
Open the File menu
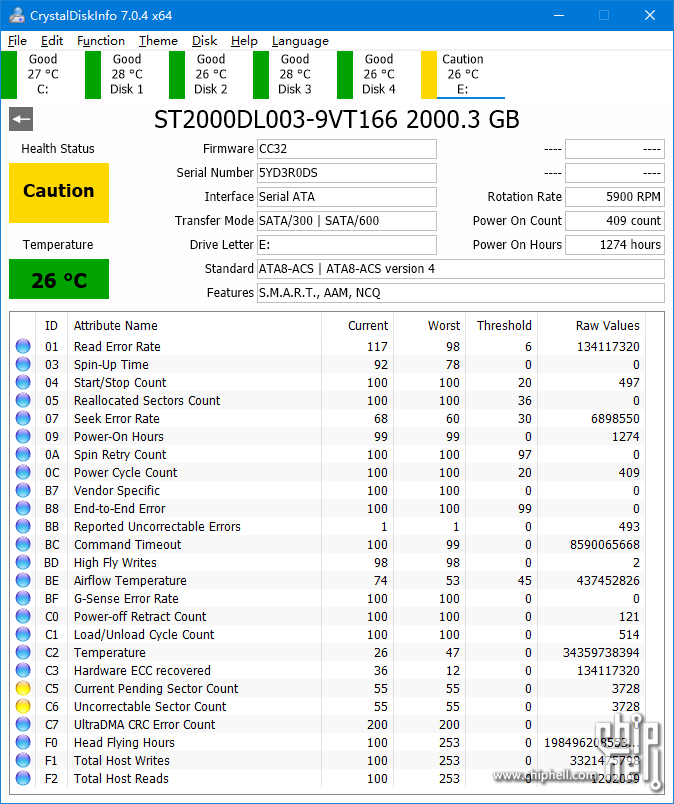point(17,41)
